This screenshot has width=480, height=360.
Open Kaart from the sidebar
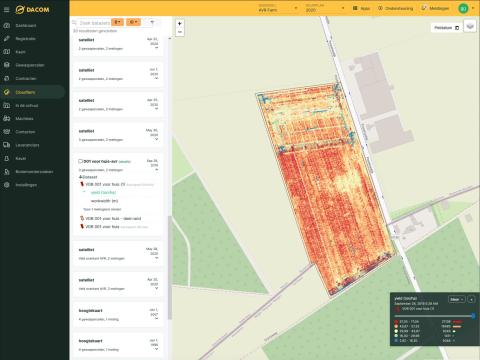(20, 52)
